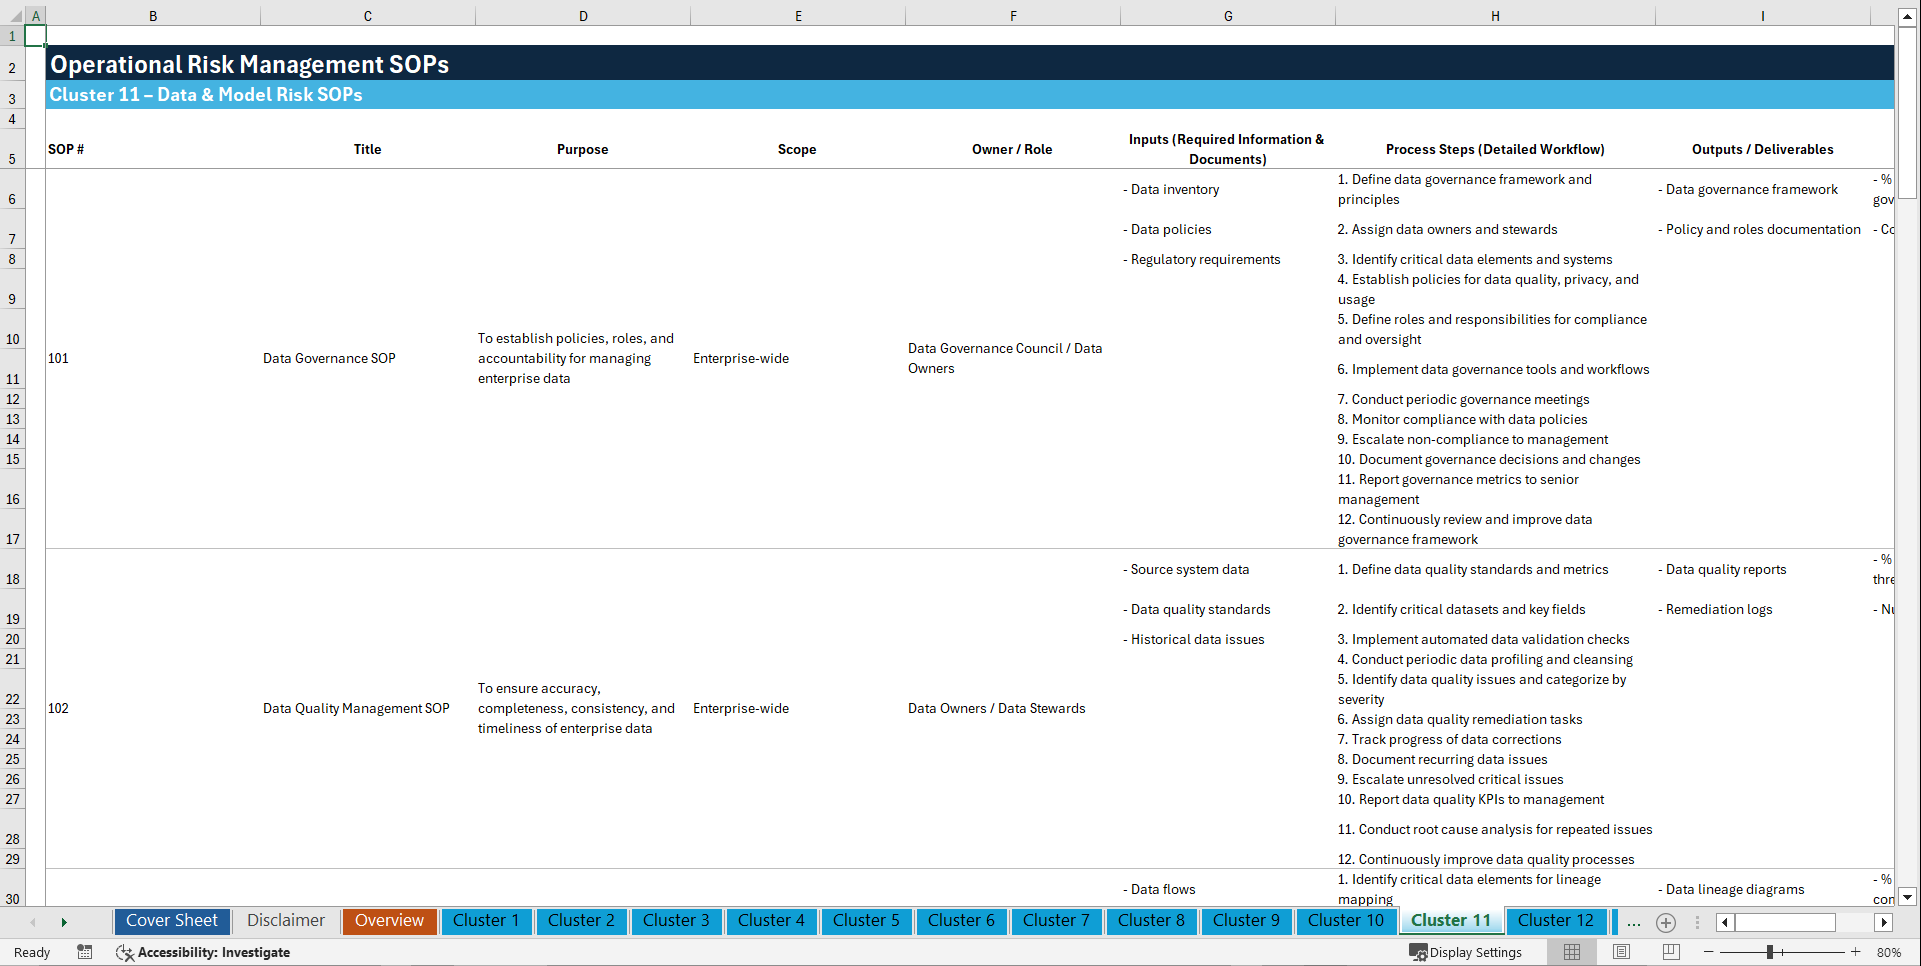Click the New Sheet plus icon
The image size is (1921, 966).
(x=1666, y=922)
